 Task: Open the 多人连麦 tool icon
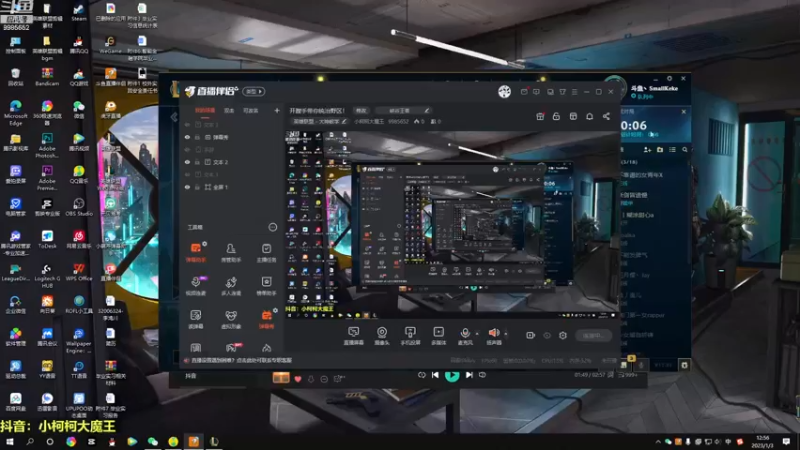point(231,286)
